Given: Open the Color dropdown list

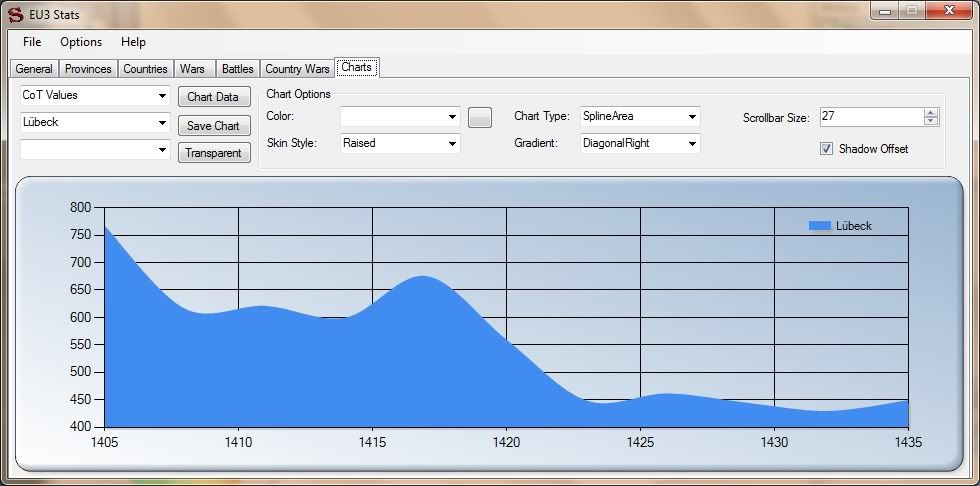Looking at the screenshot, I should click(452, 117).
